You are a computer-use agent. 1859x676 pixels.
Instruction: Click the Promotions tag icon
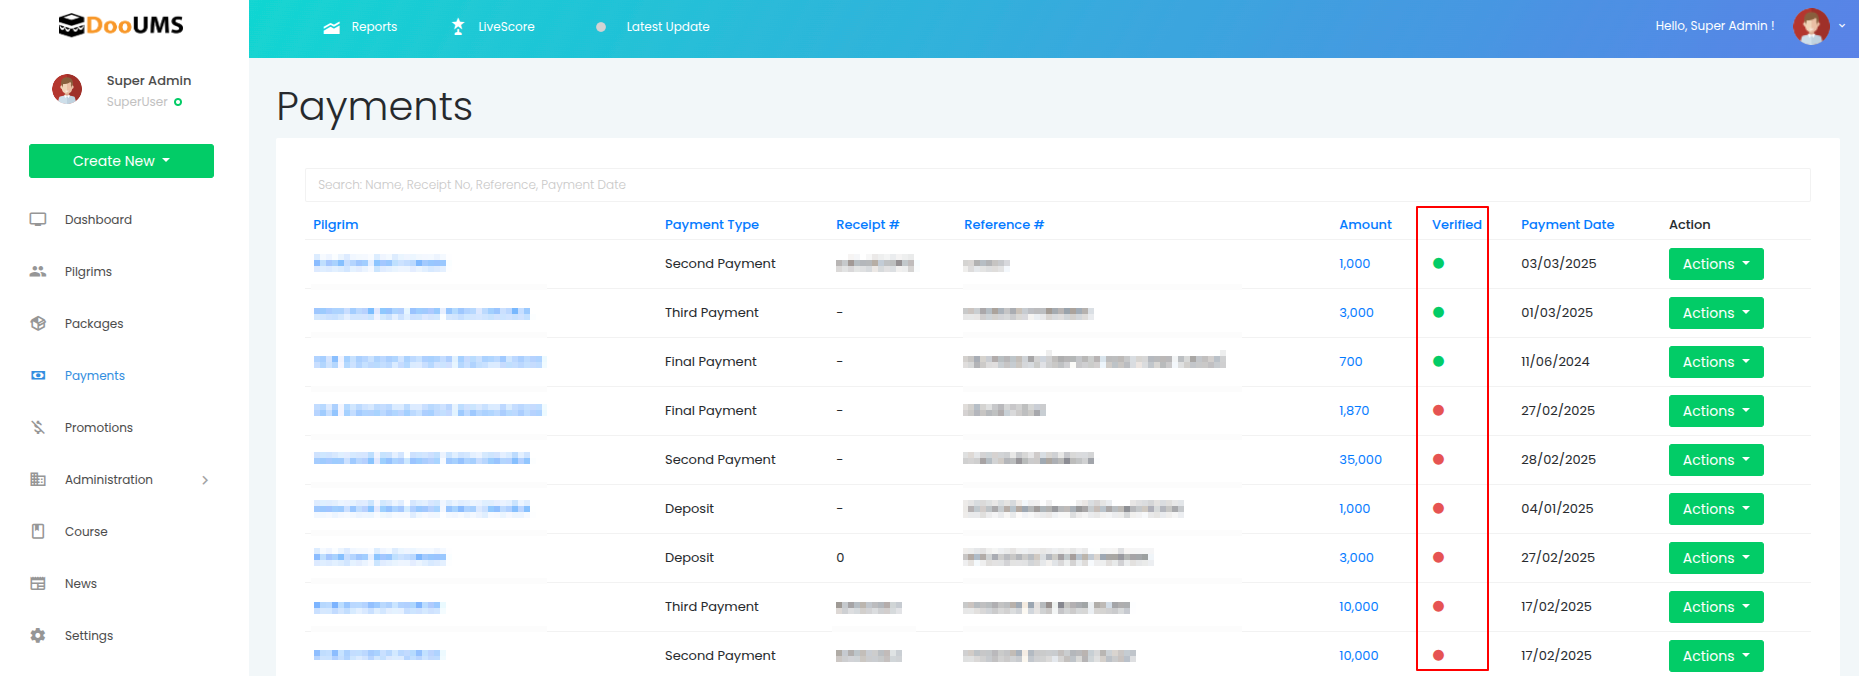click(38, 427)
